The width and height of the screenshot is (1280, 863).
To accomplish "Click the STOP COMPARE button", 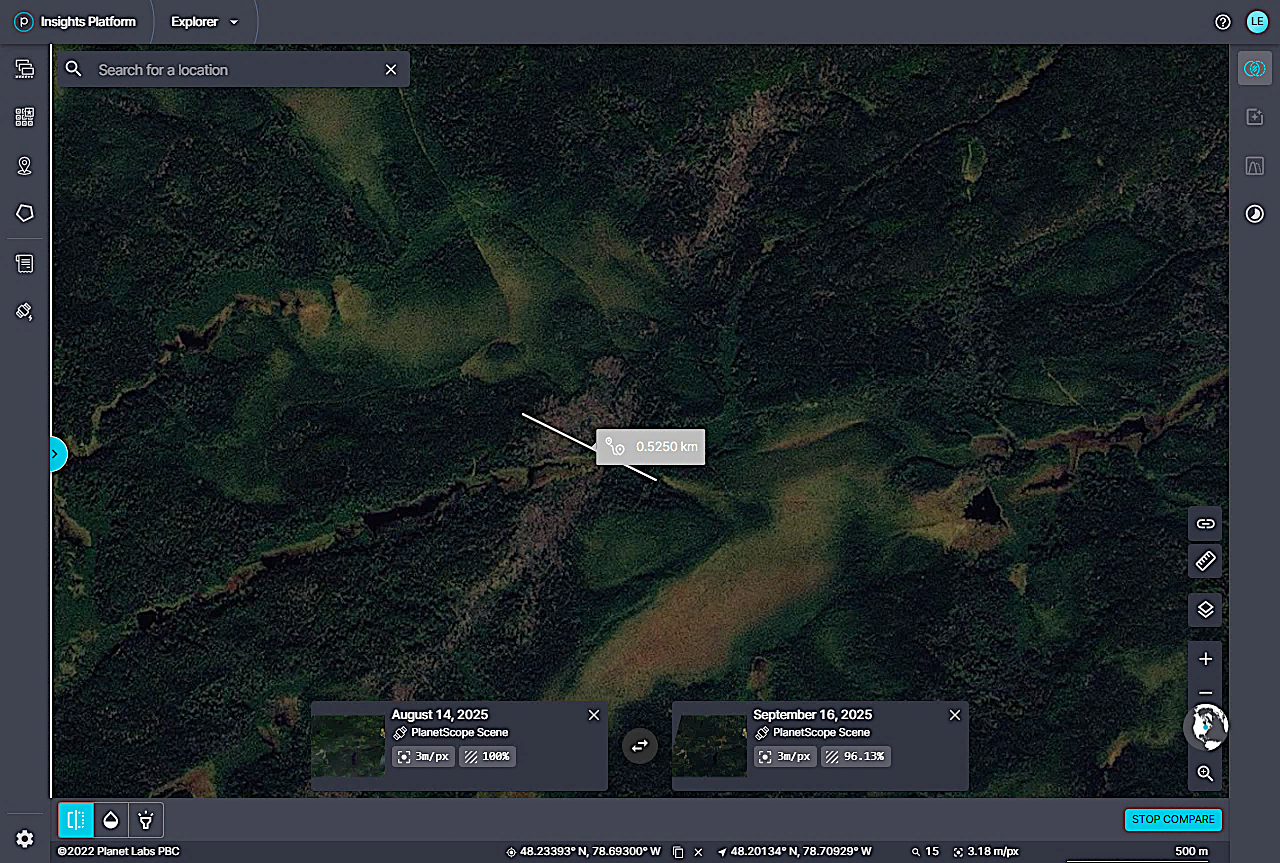I will point(1173,819).
